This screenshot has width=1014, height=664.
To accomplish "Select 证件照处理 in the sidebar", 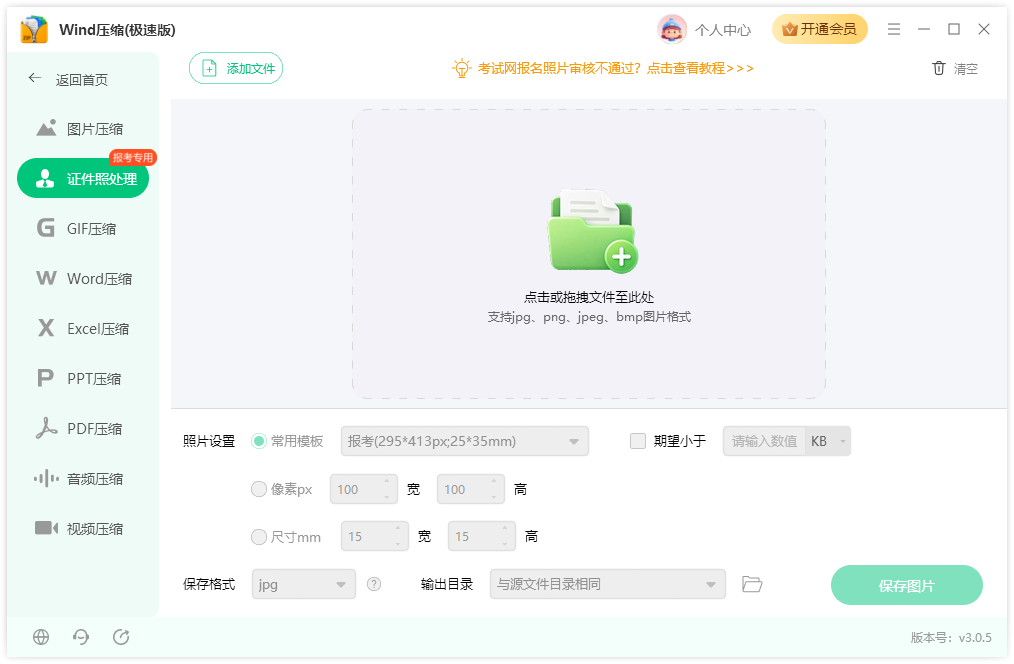I will point(83,178).
